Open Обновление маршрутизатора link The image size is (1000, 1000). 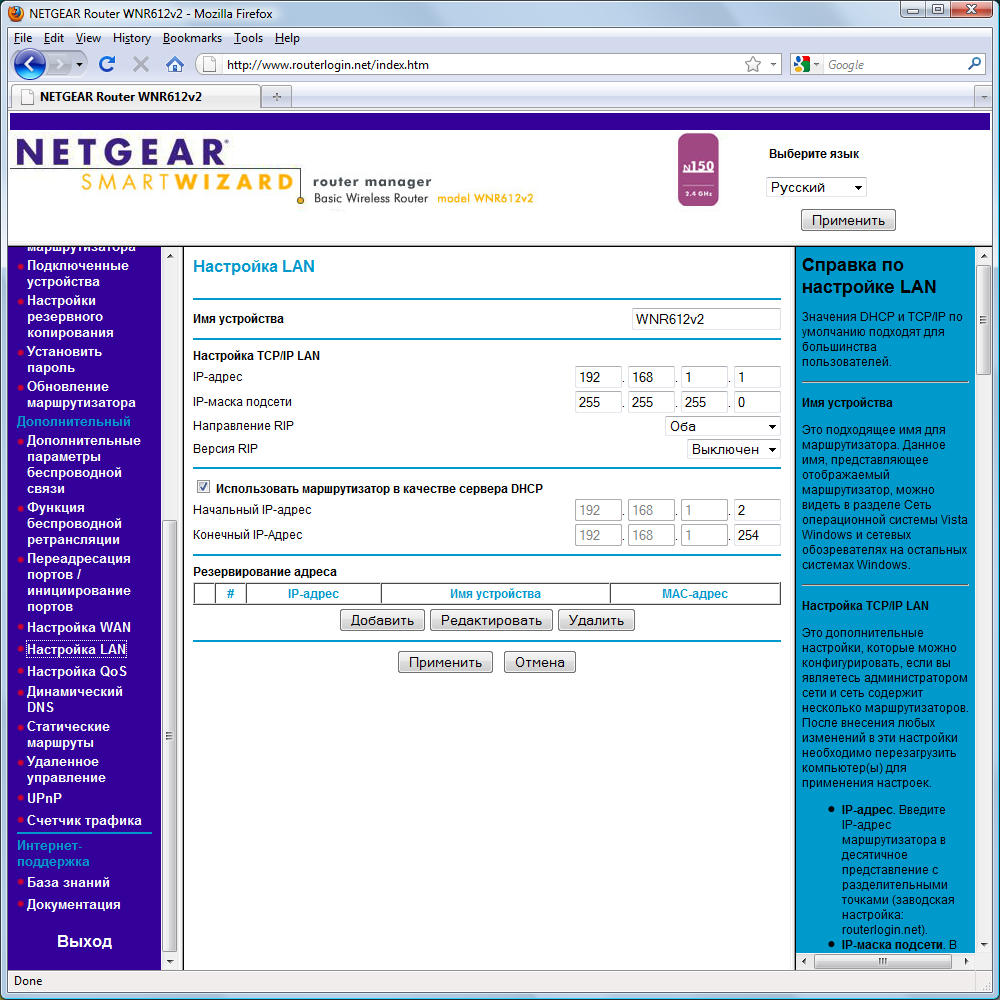pos(81,395)
